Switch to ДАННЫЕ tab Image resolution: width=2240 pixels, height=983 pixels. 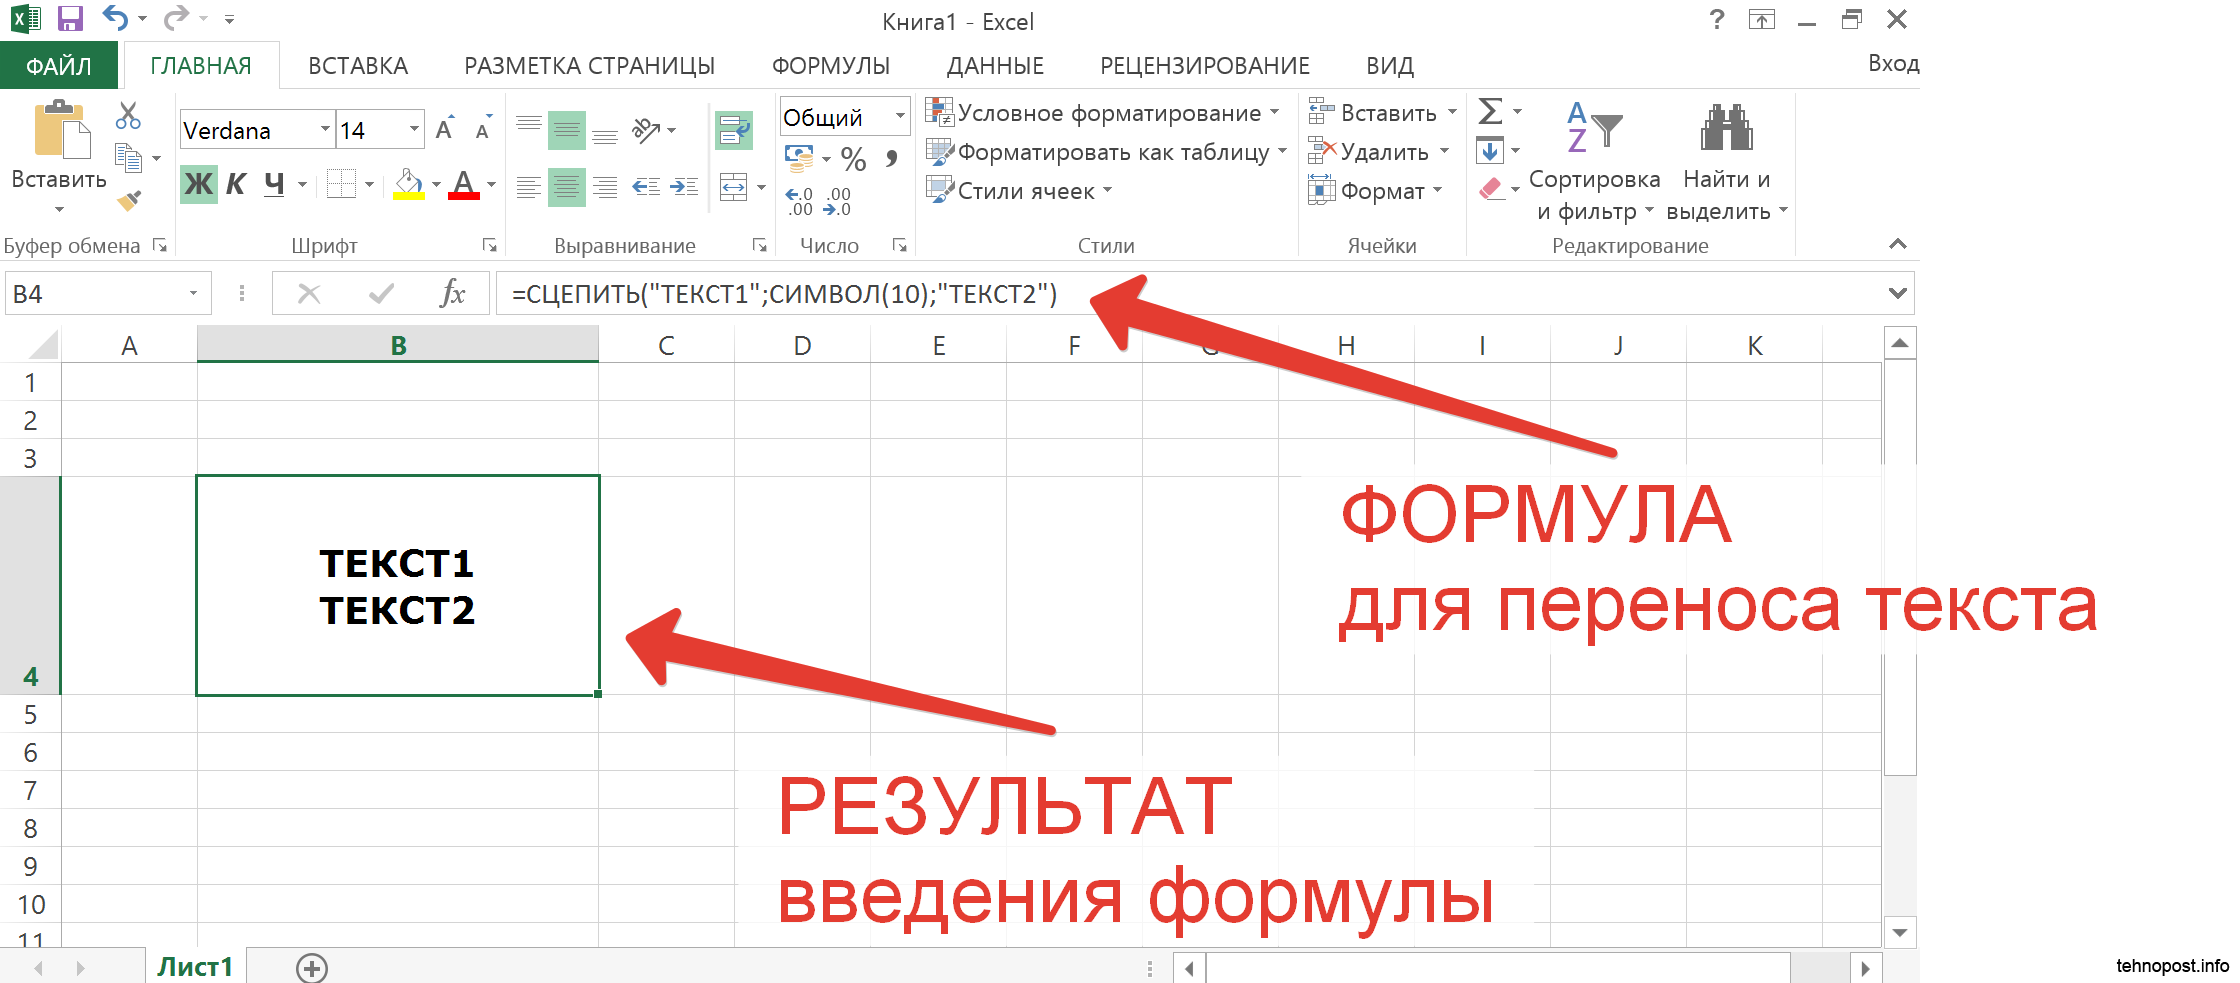[x=995, y=66]
